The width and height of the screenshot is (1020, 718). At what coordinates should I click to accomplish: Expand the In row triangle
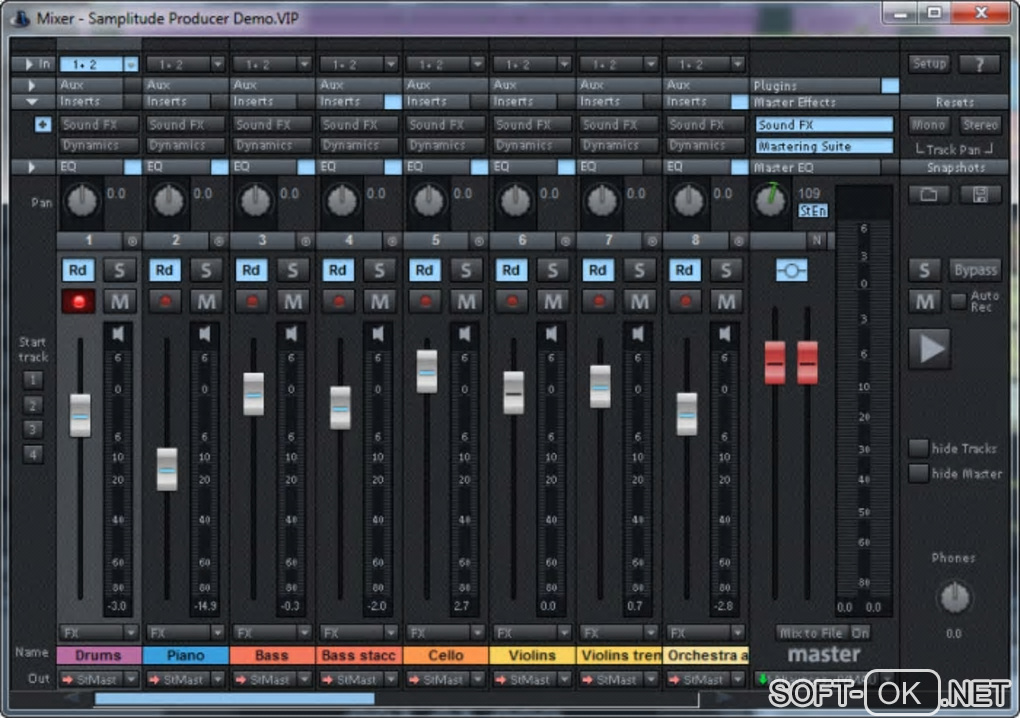29,64
